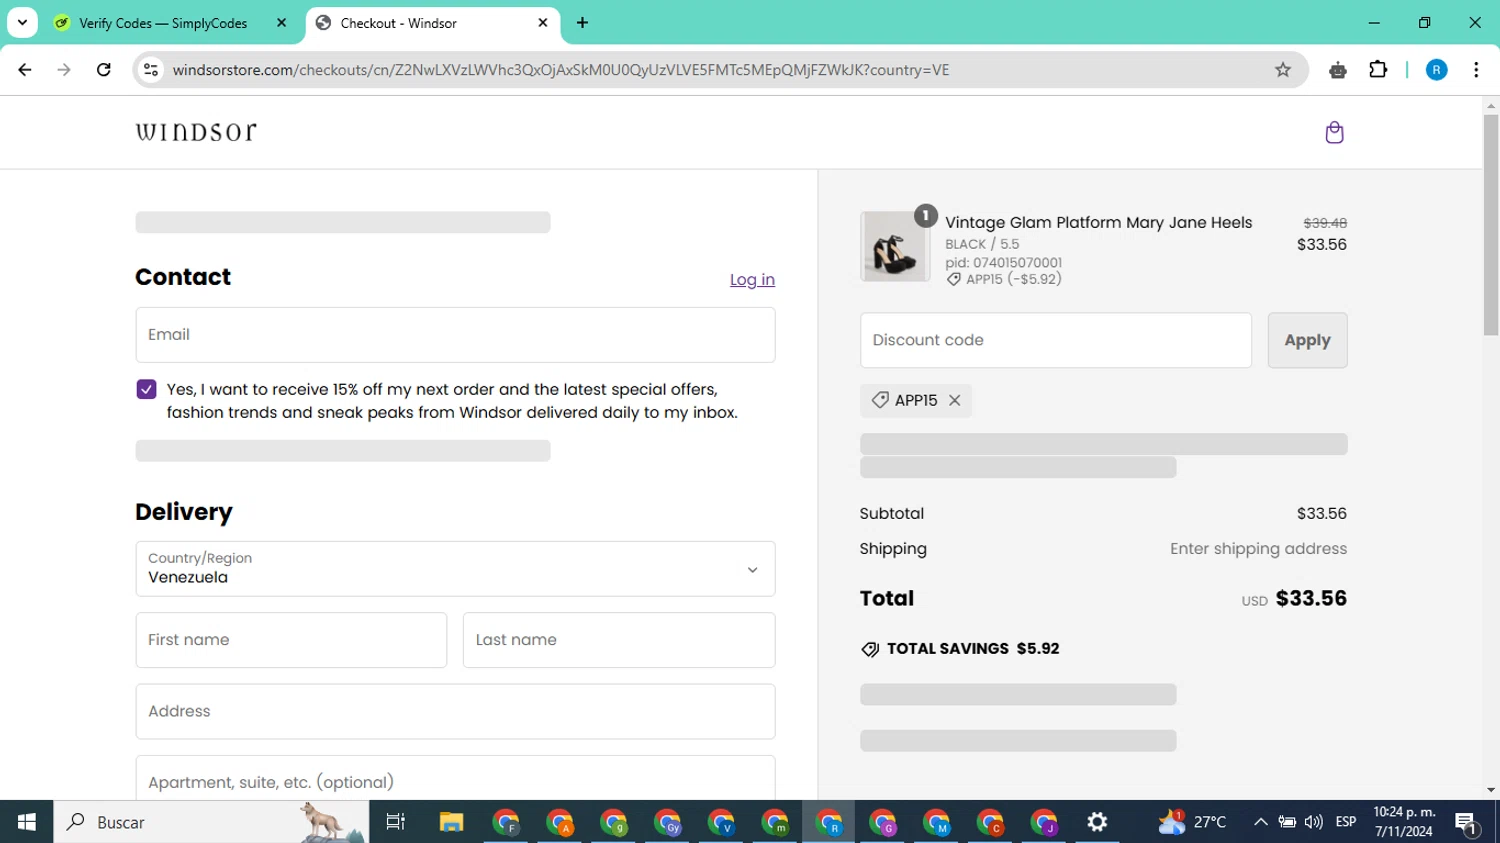Open the Windows Start menu
Viewport: 1500px width, 843px height.
click(27, 822)
